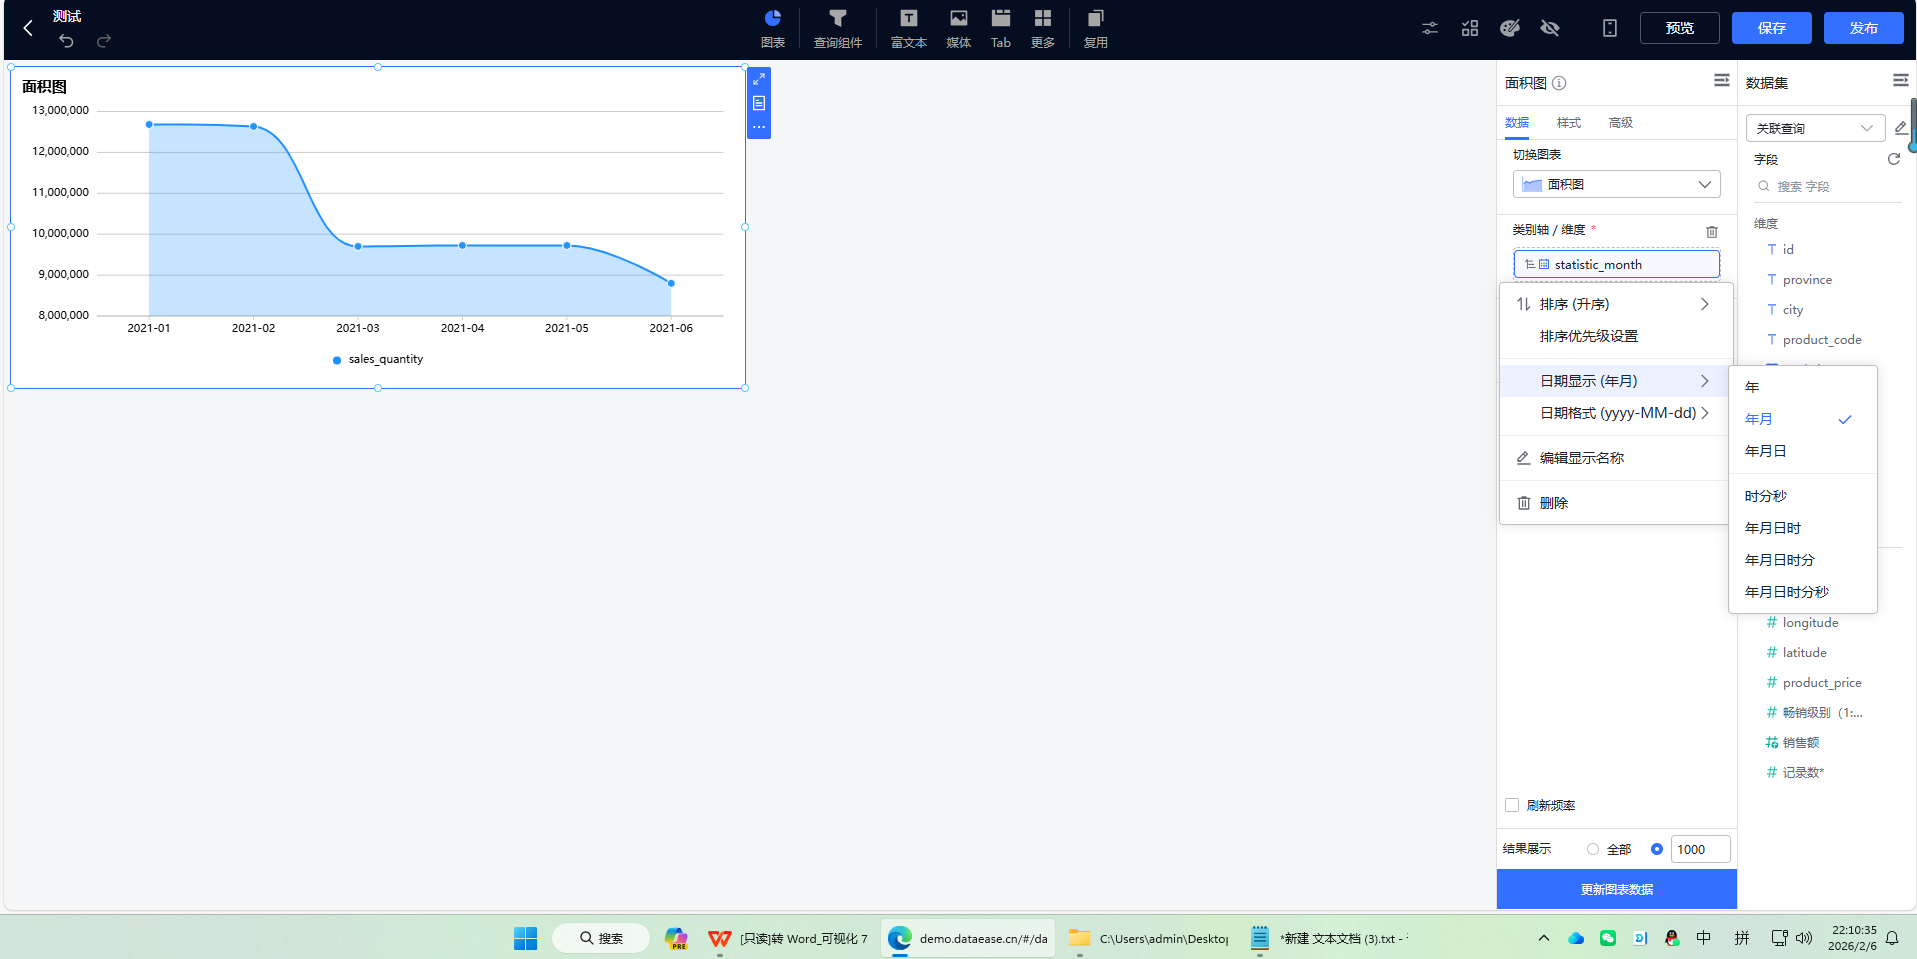Switch to the 数据 tab
Image resolution: width=1917 pixels, height=959 pixels.
coord(1517,122)
